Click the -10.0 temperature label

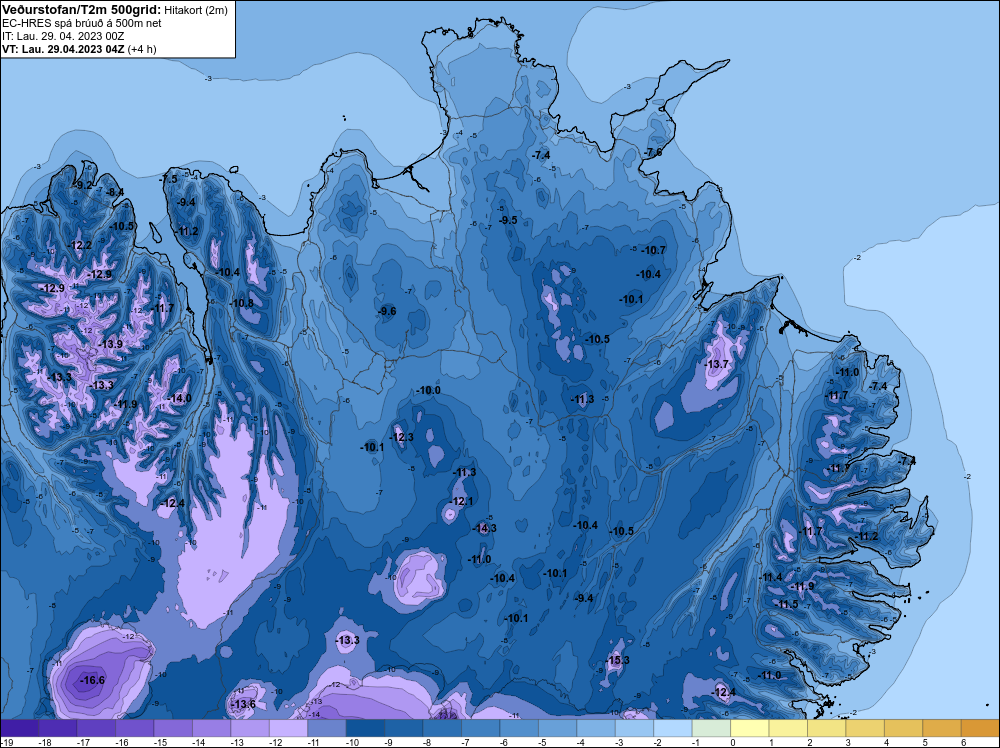tap(428, 390)
